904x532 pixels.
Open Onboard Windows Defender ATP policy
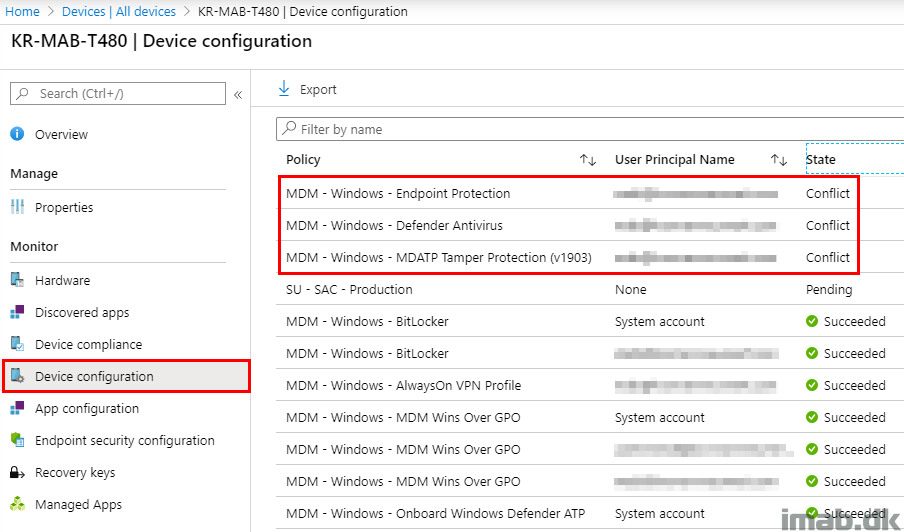(435, 513)
